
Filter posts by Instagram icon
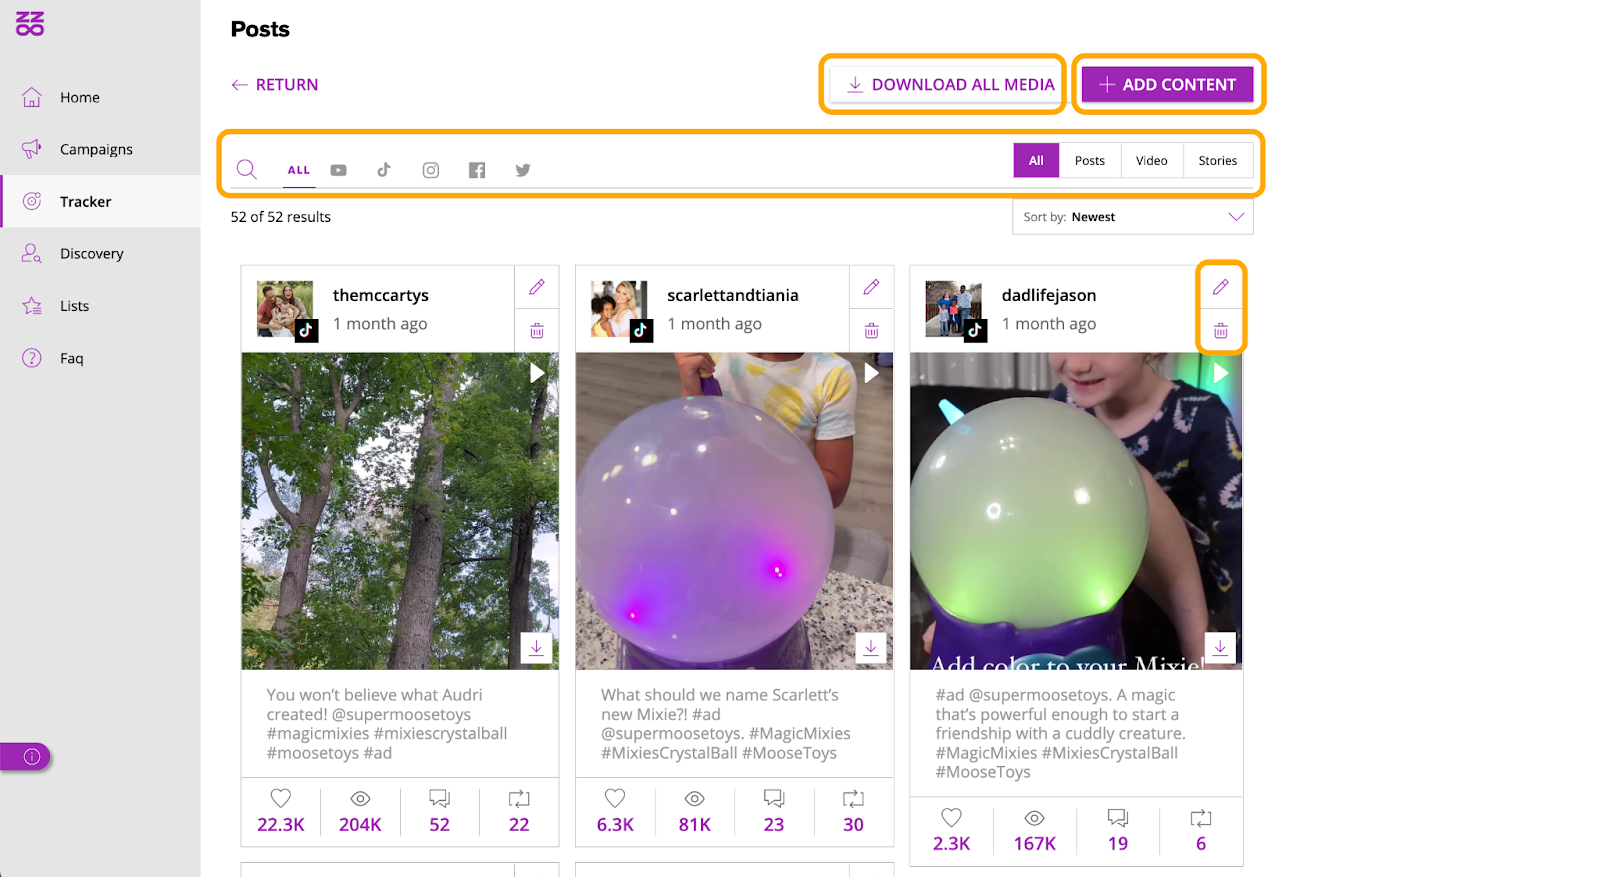431,171
